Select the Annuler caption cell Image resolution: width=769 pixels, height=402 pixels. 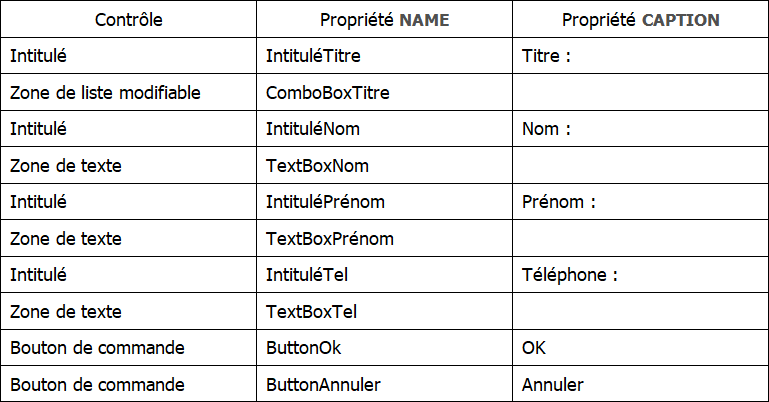(552, 384)
